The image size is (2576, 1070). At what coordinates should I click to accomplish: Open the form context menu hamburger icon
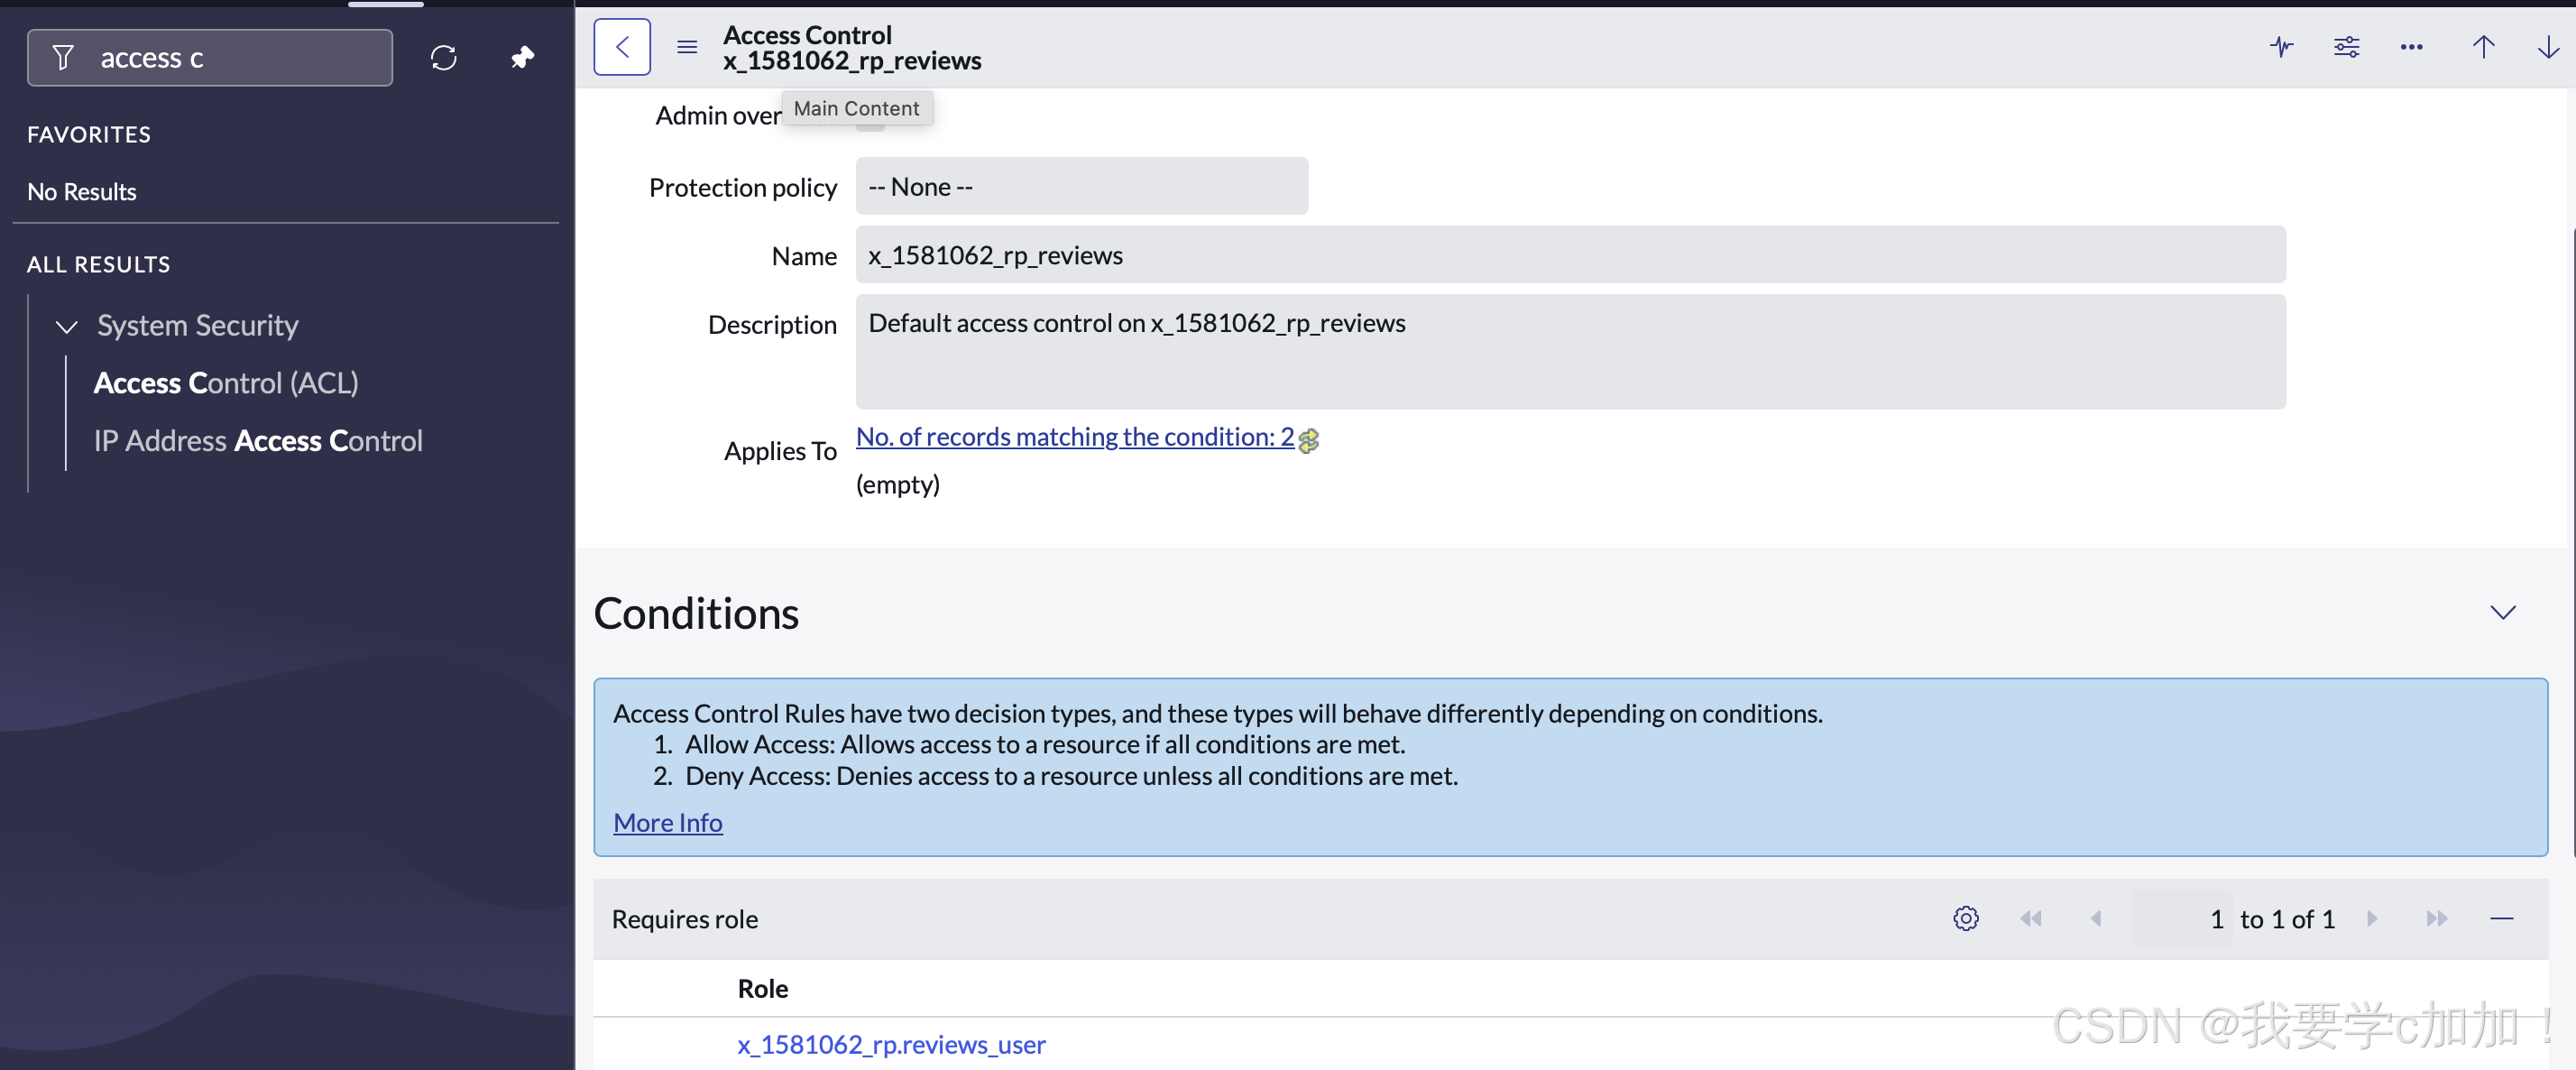click(686, 47)
